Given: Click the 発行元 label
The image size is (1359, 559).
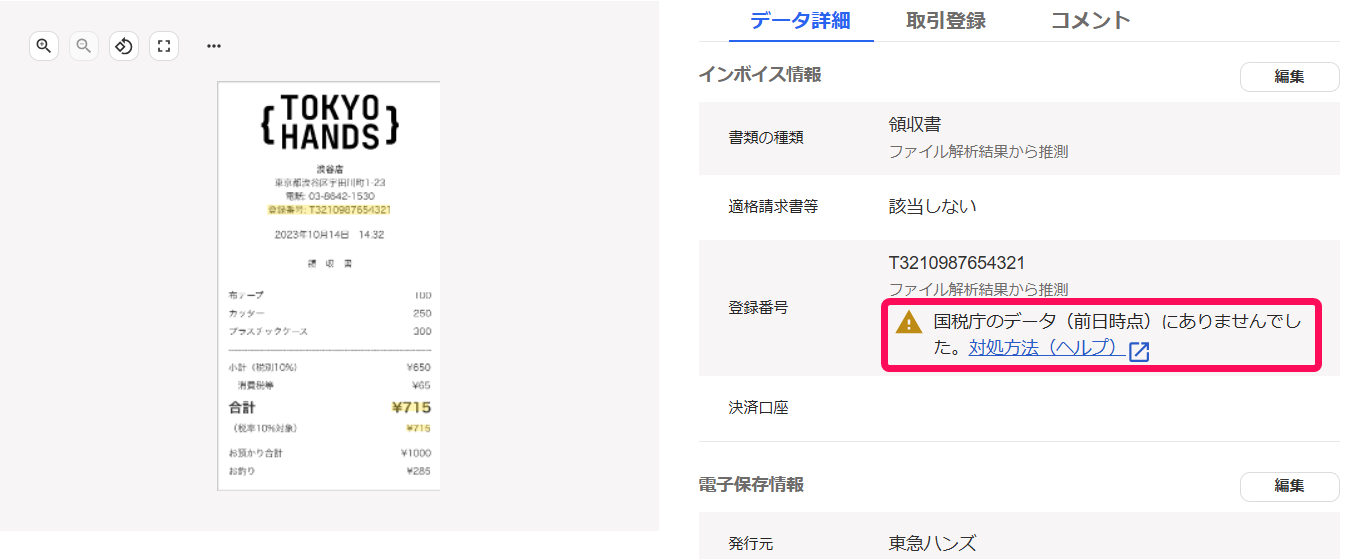Looking at the screenshot, I should 751,544.
